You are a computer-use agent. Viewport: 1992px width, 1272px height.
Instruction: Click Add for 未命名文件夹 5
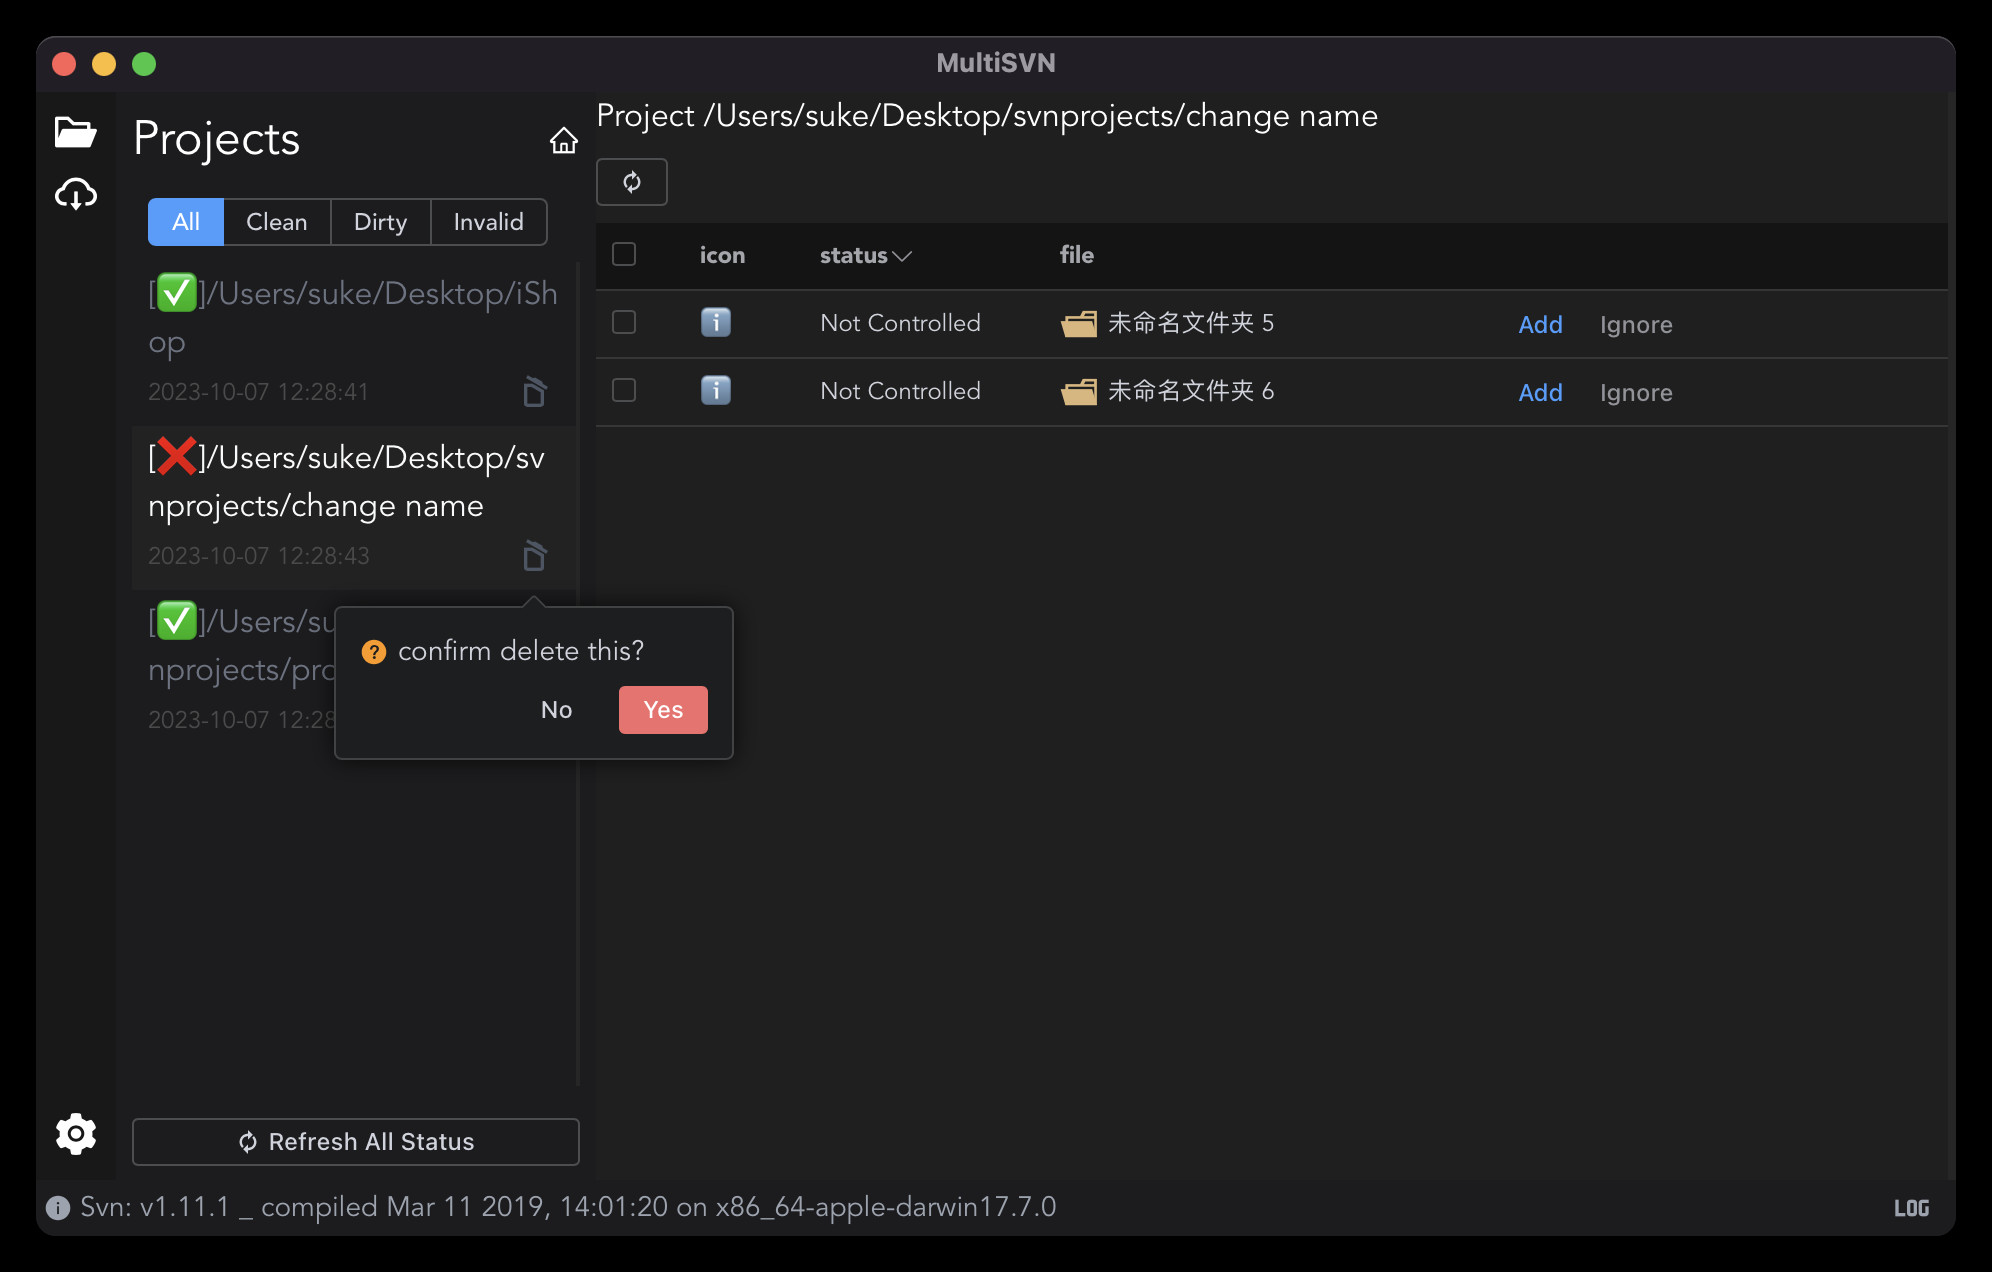tap(1540, 324)
